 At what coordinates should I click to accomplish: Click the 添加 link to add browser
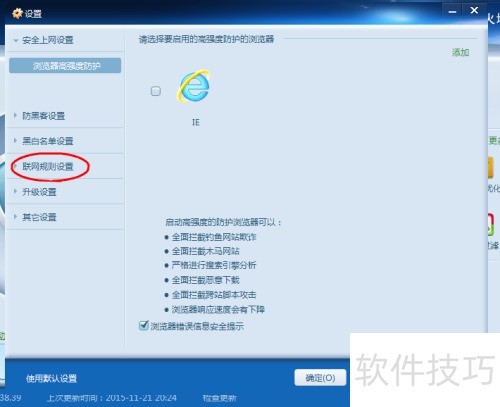coord(460,52)
